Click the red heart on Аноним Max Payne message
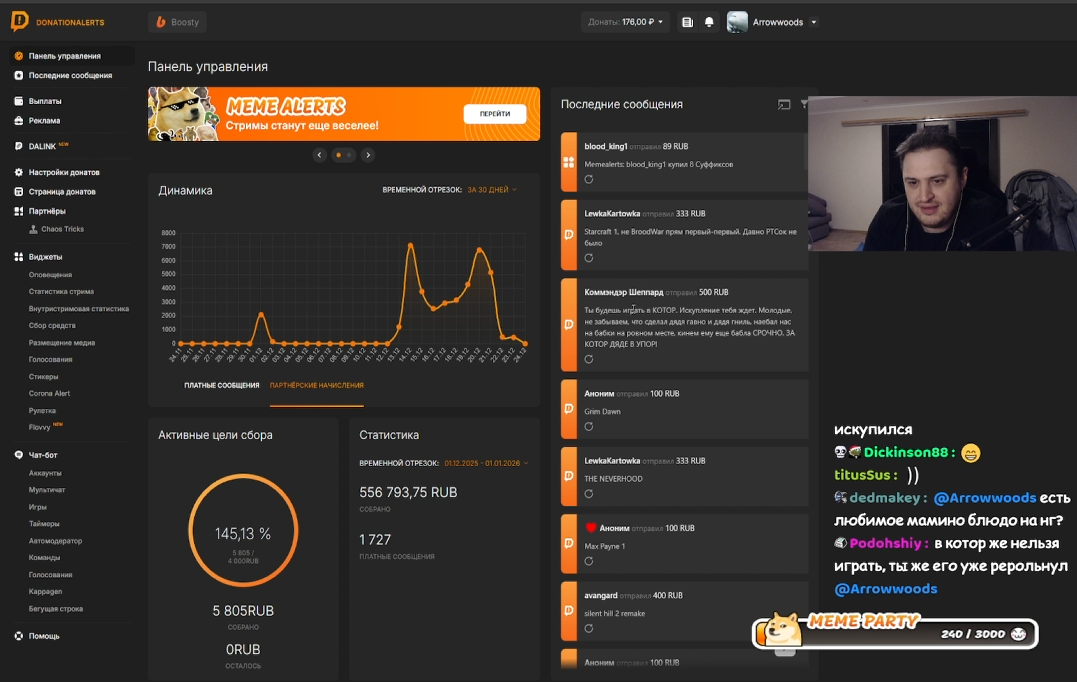The height and width of the screenshot is (682, 1077). click(x=590, y=528)
